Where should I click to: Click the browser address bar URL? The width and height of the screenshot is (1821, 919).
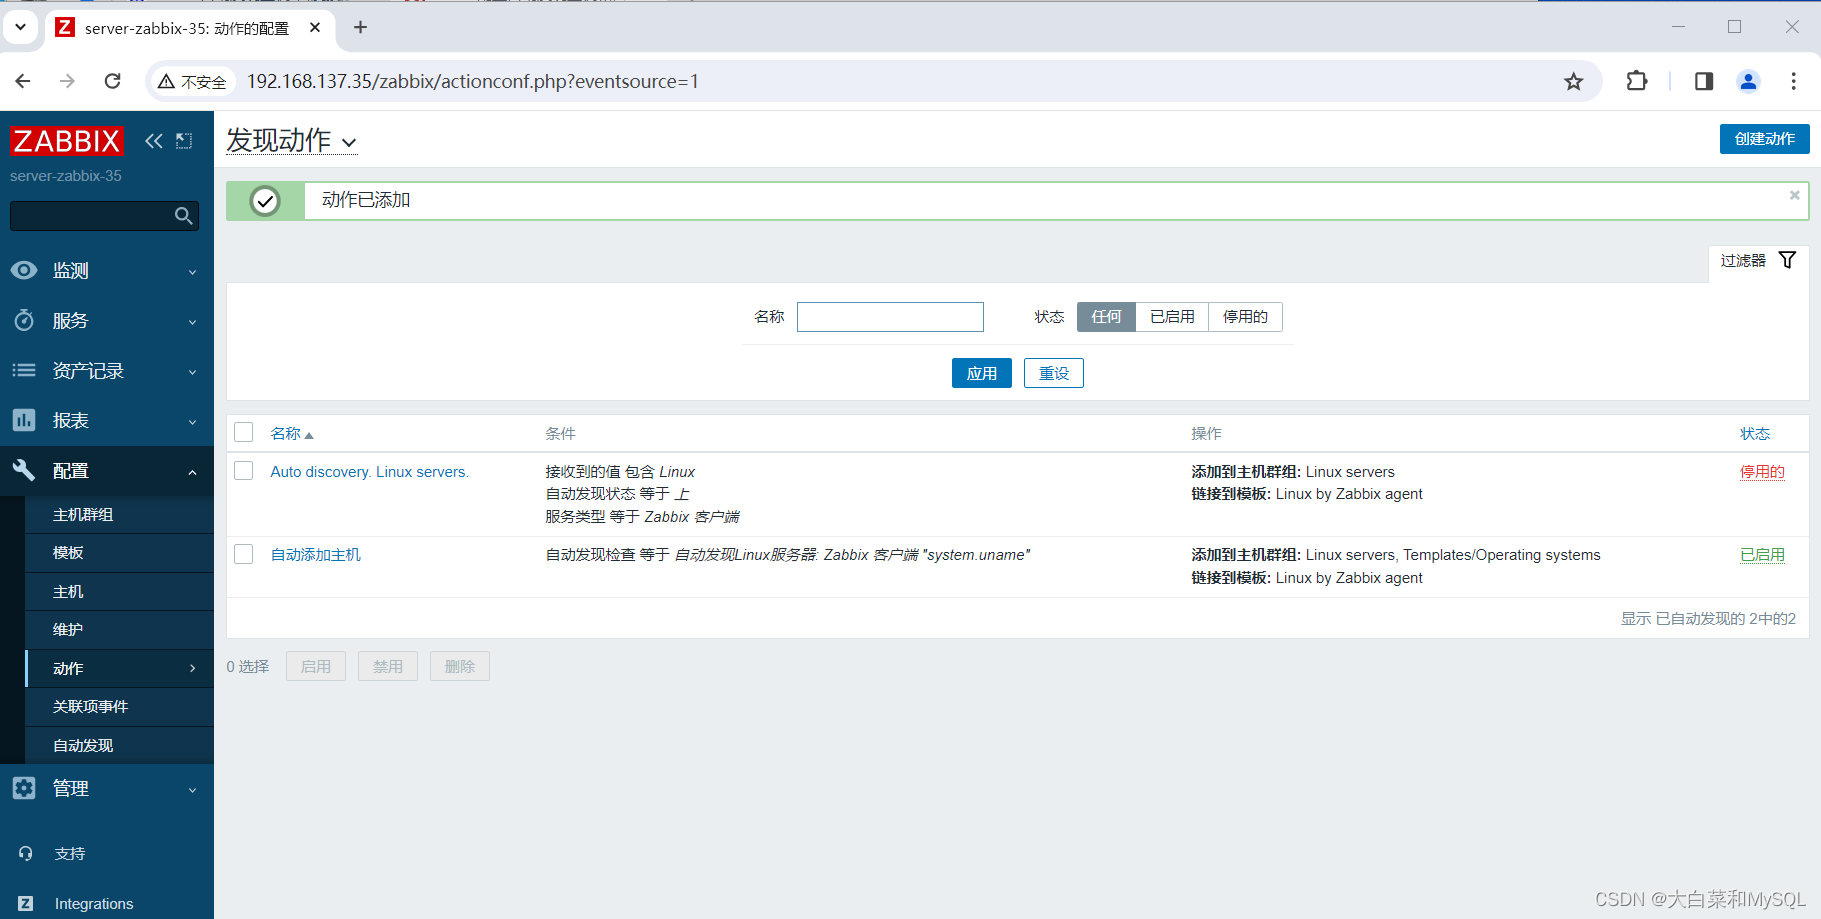point(473,82)
